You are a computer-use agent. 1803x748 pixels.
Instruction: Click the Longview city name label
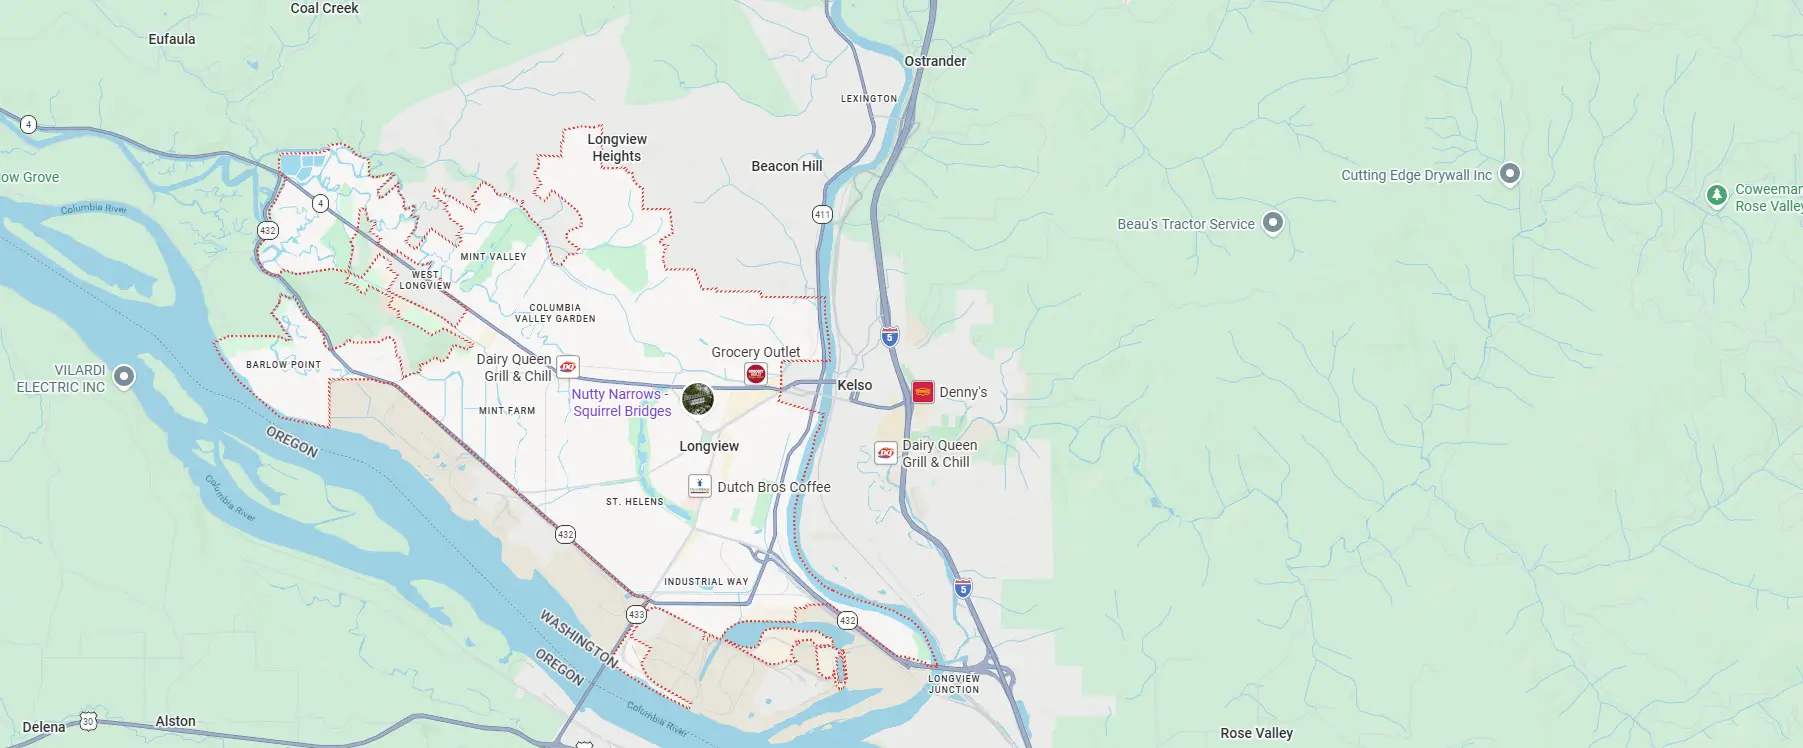[709, 446]
